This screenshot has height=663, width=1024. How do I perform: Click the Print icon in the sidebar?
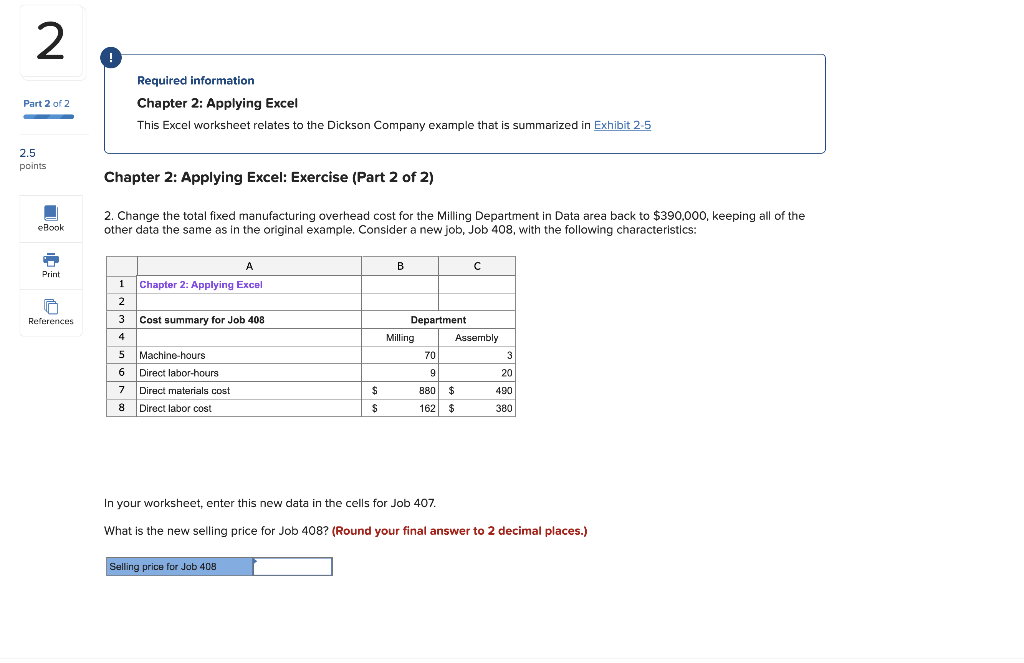click(50, 265)
